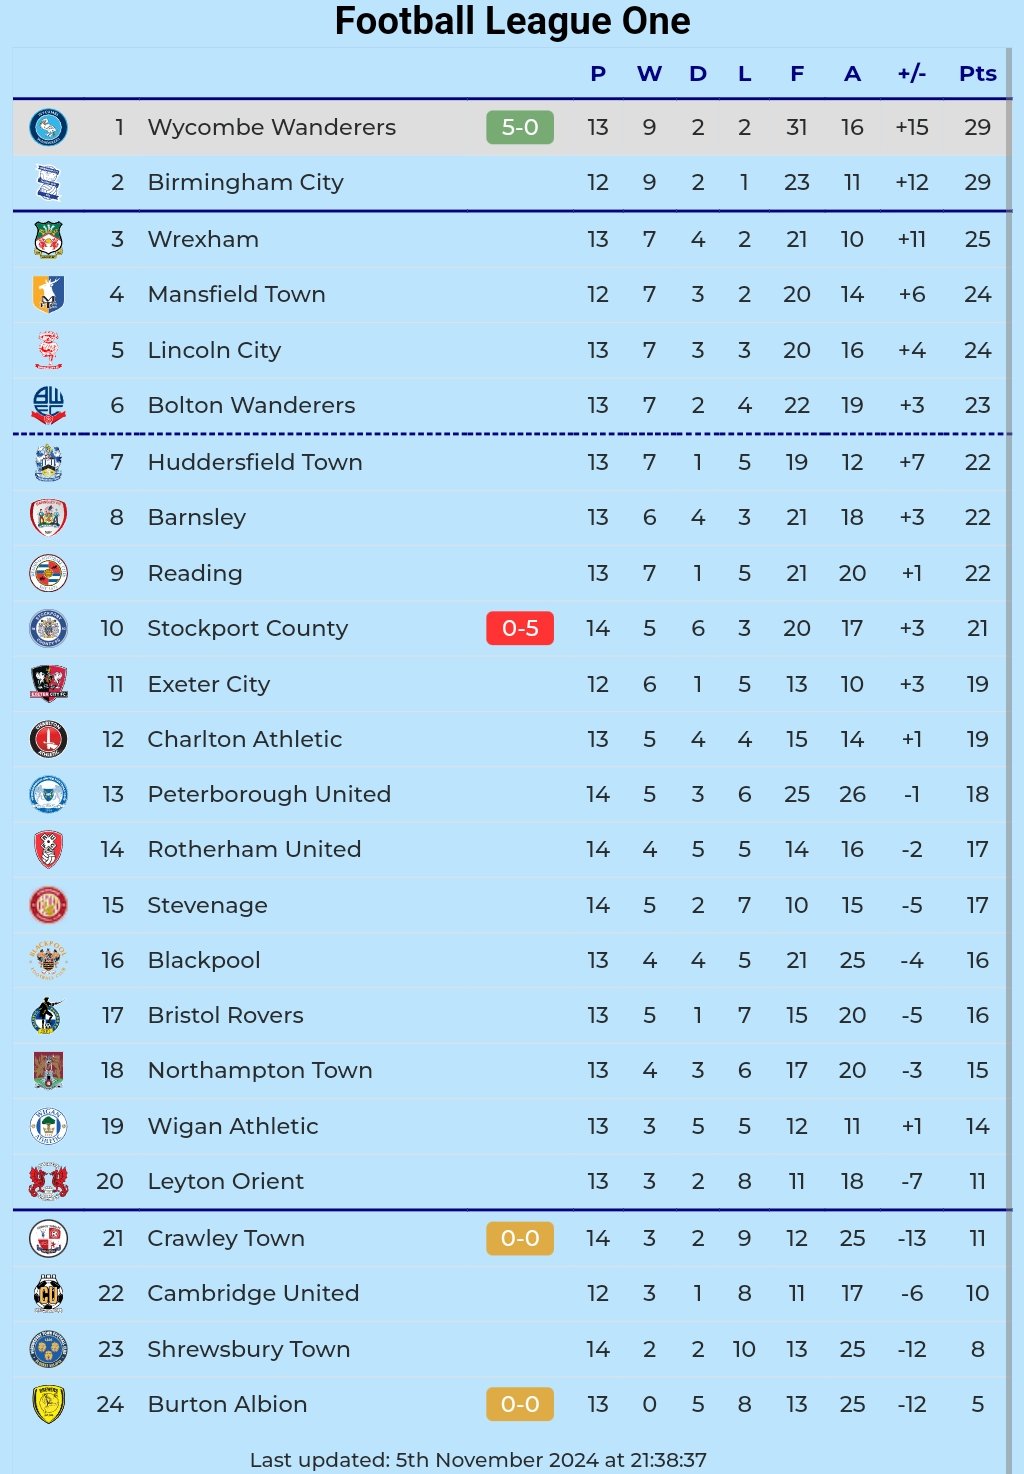Open the Shrewsbury Town team link

249,1349
